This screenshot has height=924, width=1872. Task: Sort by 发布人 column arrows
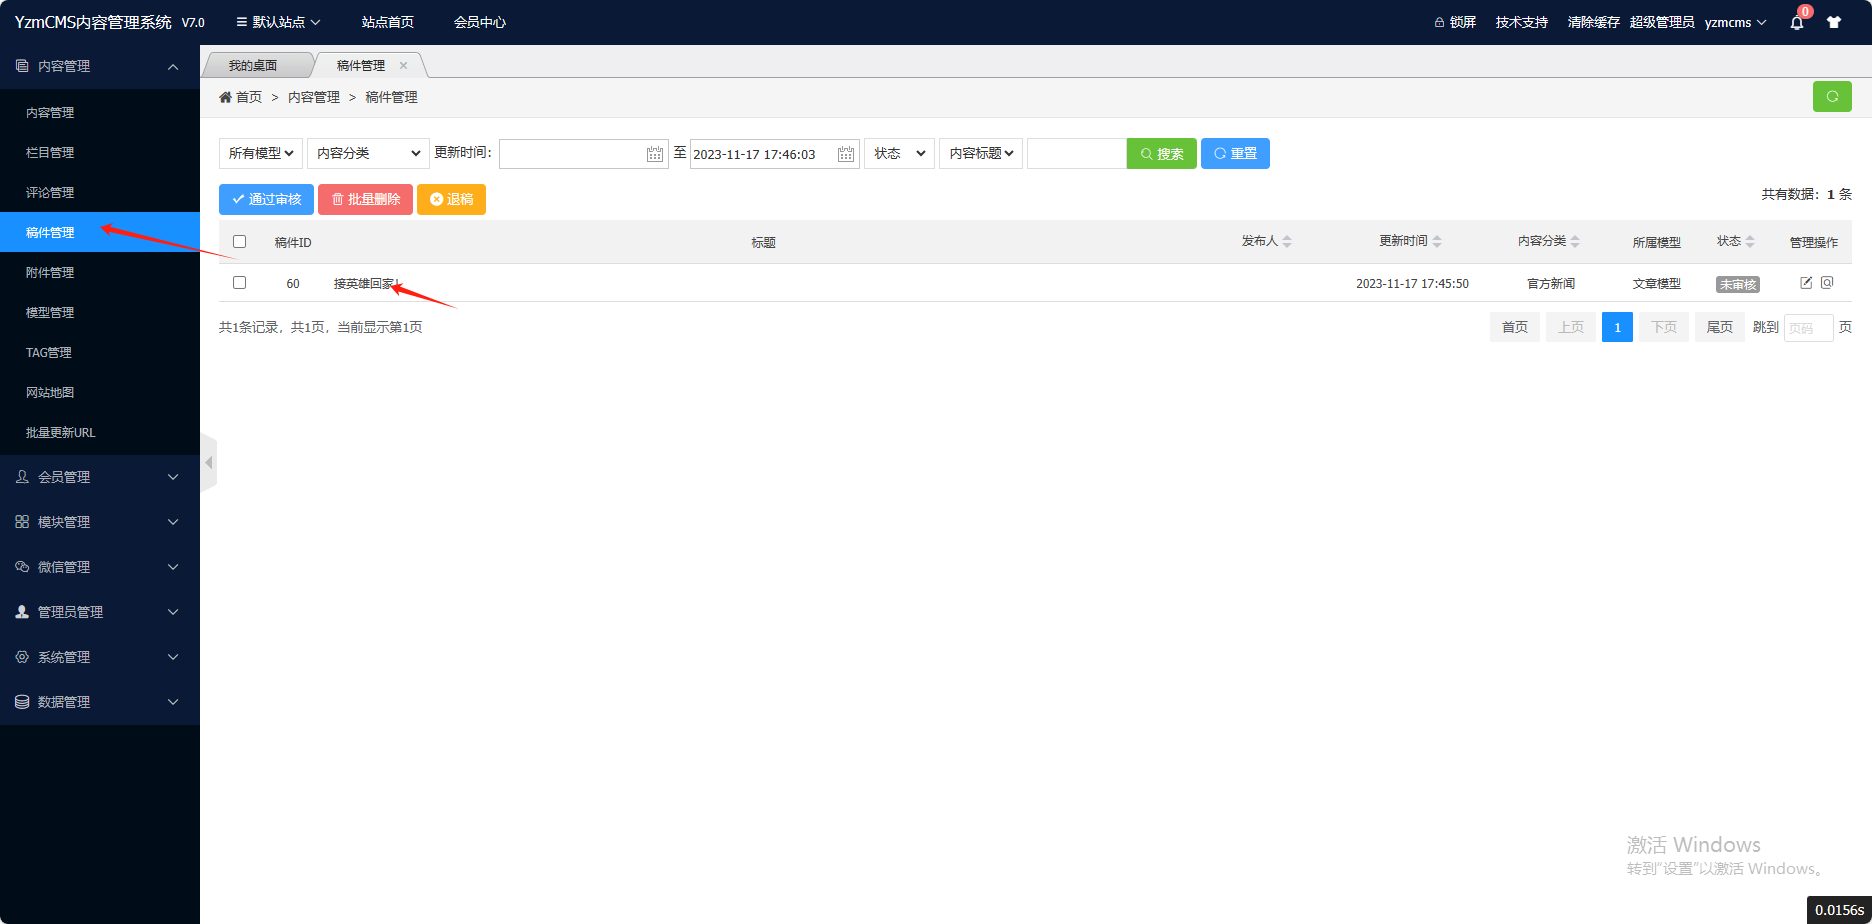pyautogui.click(x=1287, y=241)
